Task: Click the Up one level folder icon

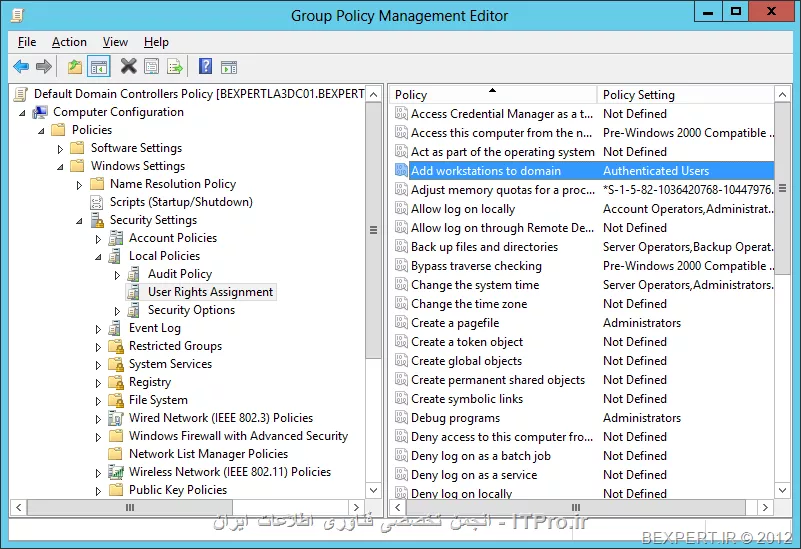Action: (75, 67)
